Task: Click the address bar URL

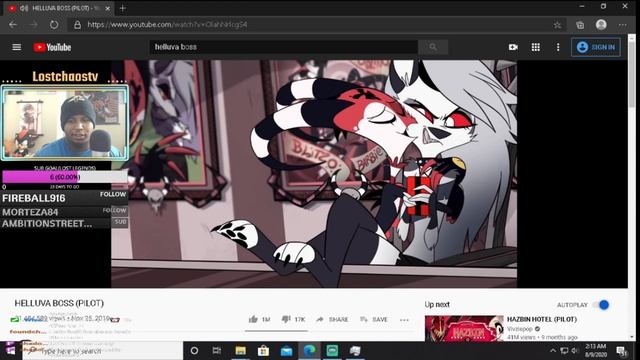Action: (x=167, y=25)
